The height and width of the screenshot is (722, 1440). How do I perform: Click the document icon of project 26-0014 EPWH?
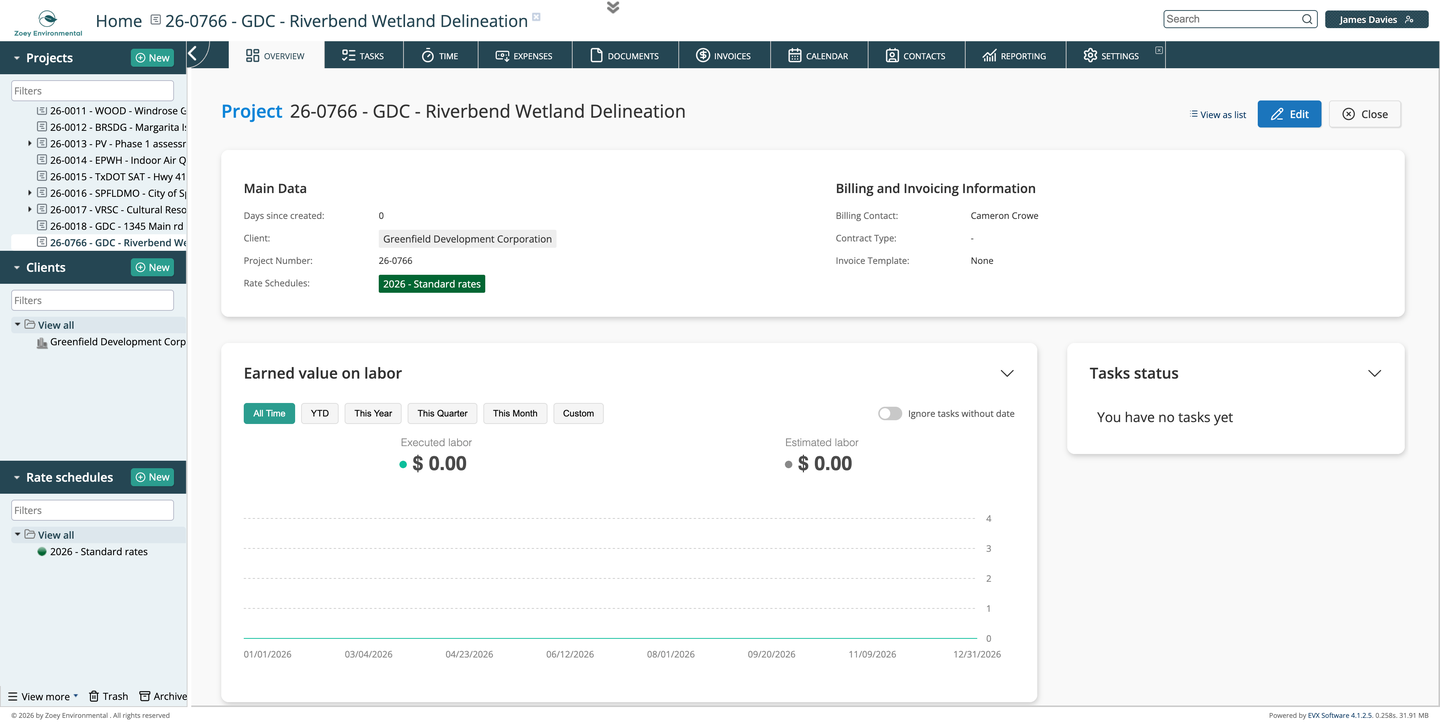tap(42, 160)
